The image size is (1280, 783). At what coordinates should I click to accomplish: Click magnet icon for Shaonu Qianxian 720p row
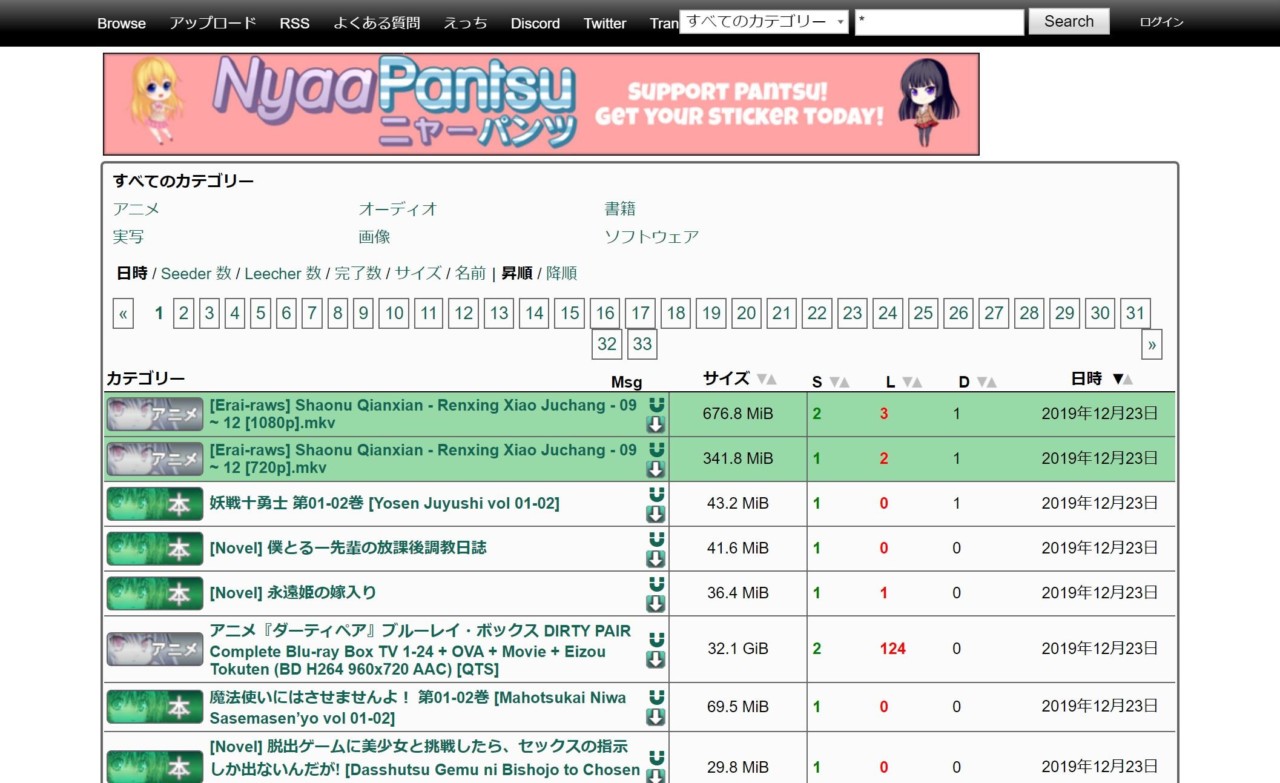pyautogui.click(x=656, y=449)
